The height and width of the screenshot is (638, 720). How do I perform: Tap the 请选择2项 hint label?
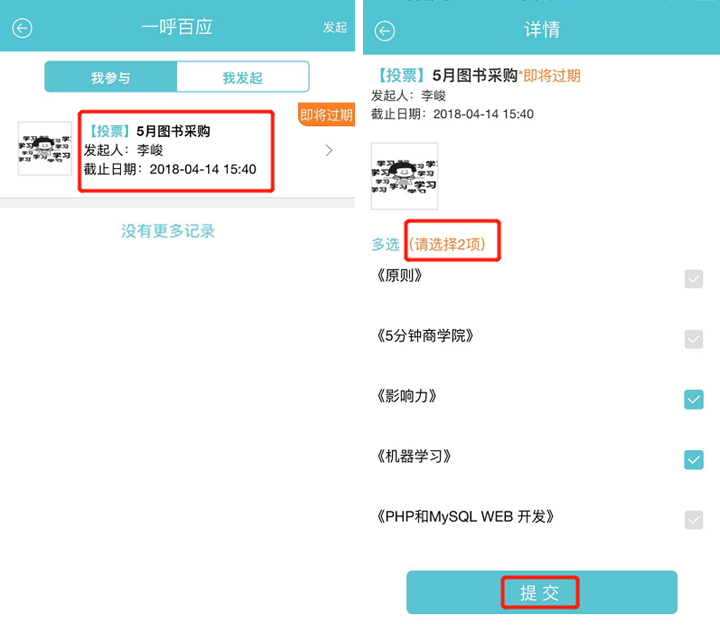[447, 244]
